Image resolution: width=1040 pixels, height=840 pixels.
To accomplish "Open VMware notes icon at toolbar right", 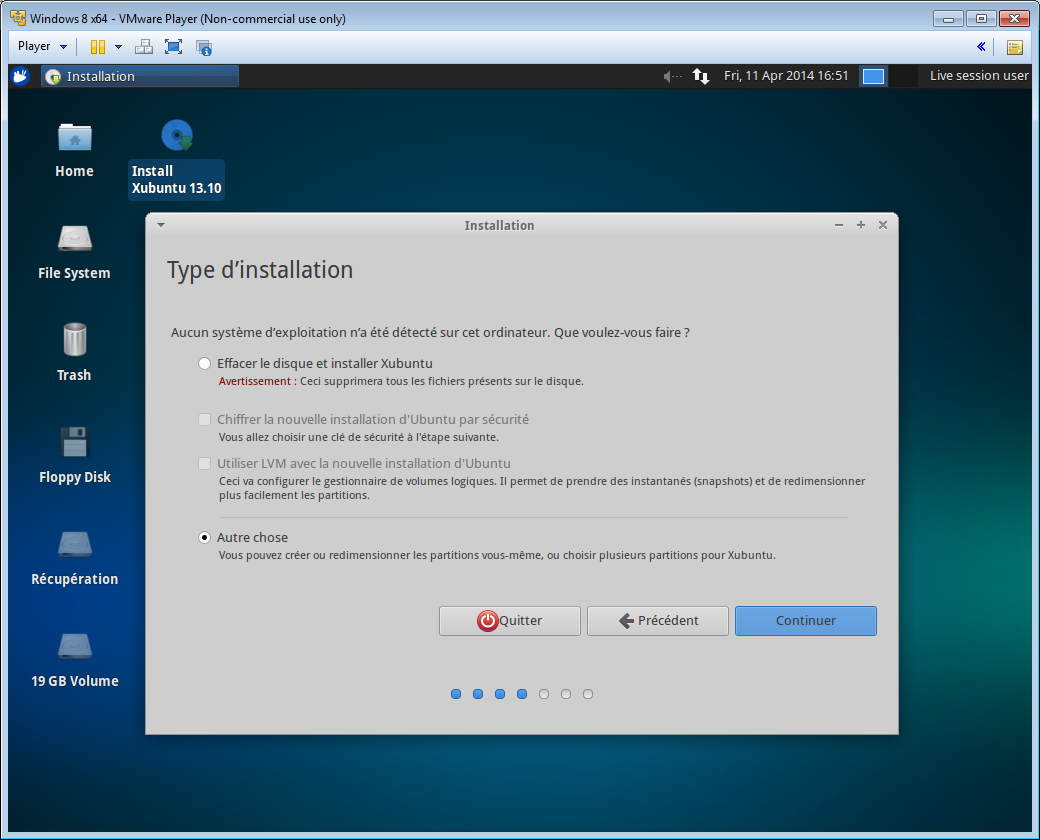I will (x=1014, y=47).
